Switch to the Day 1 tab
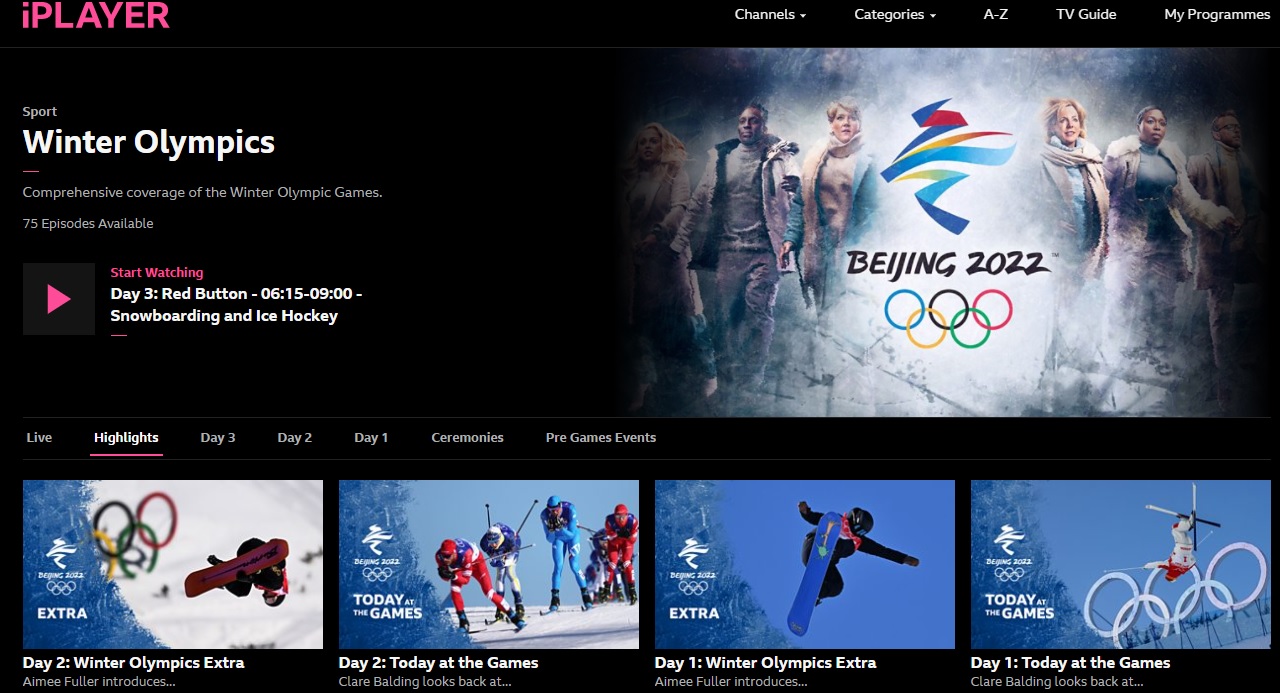The width and height of the screenshot is (1280, 693). [x=371, y=437]
